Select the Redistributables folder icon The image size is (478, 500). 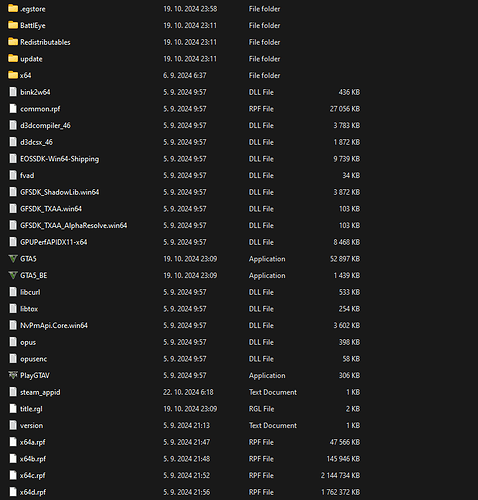coord(13,42)
